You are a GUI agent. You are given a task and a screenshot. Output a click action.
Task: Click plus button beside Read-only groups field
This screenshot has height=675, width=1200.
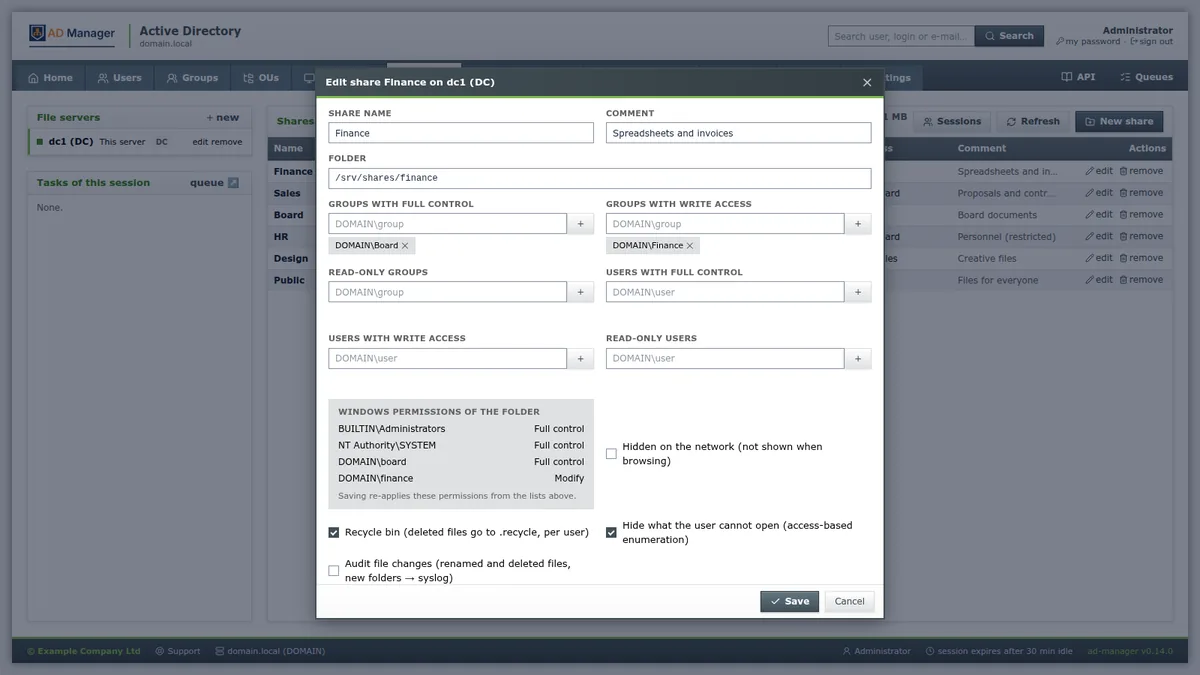tap(580, 292)
